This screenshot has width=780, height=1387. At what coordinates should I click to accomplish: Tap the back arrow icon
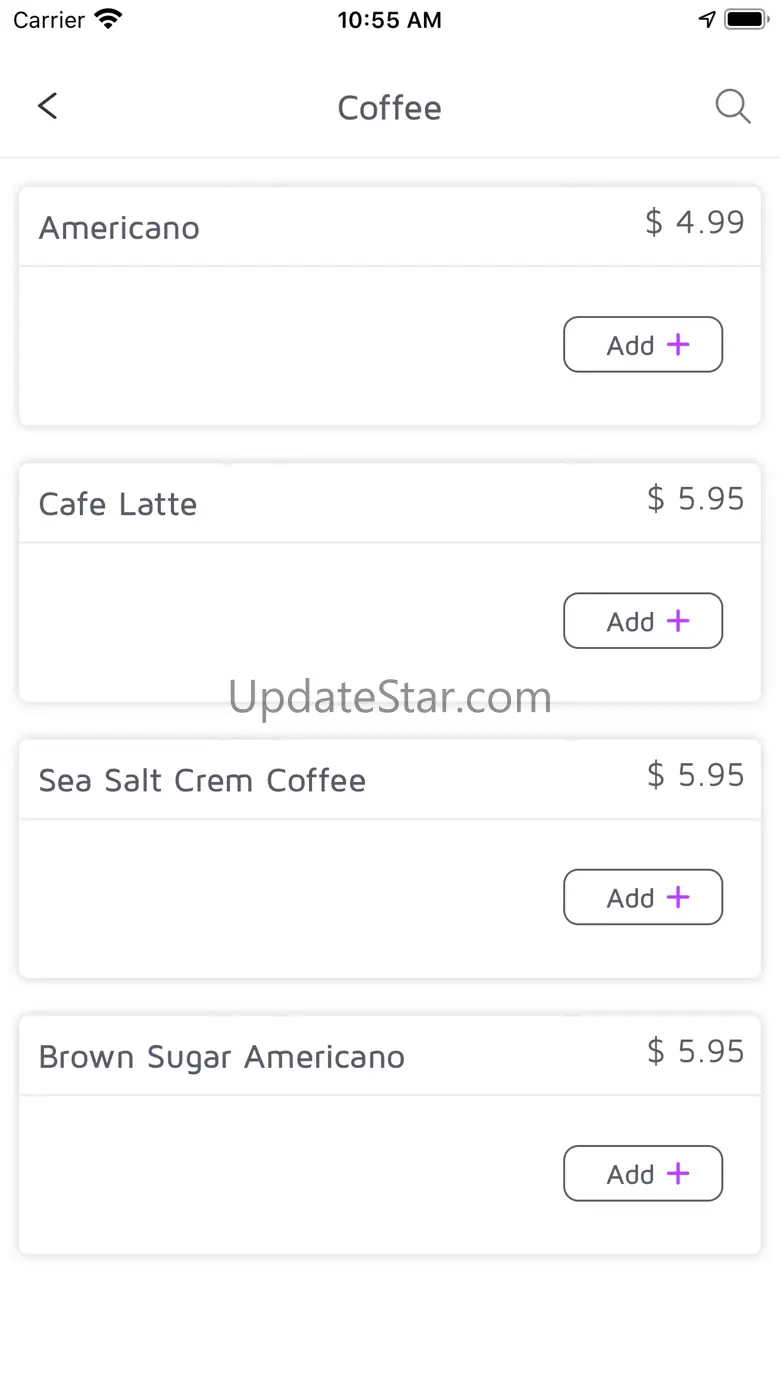tap(47, 106)
